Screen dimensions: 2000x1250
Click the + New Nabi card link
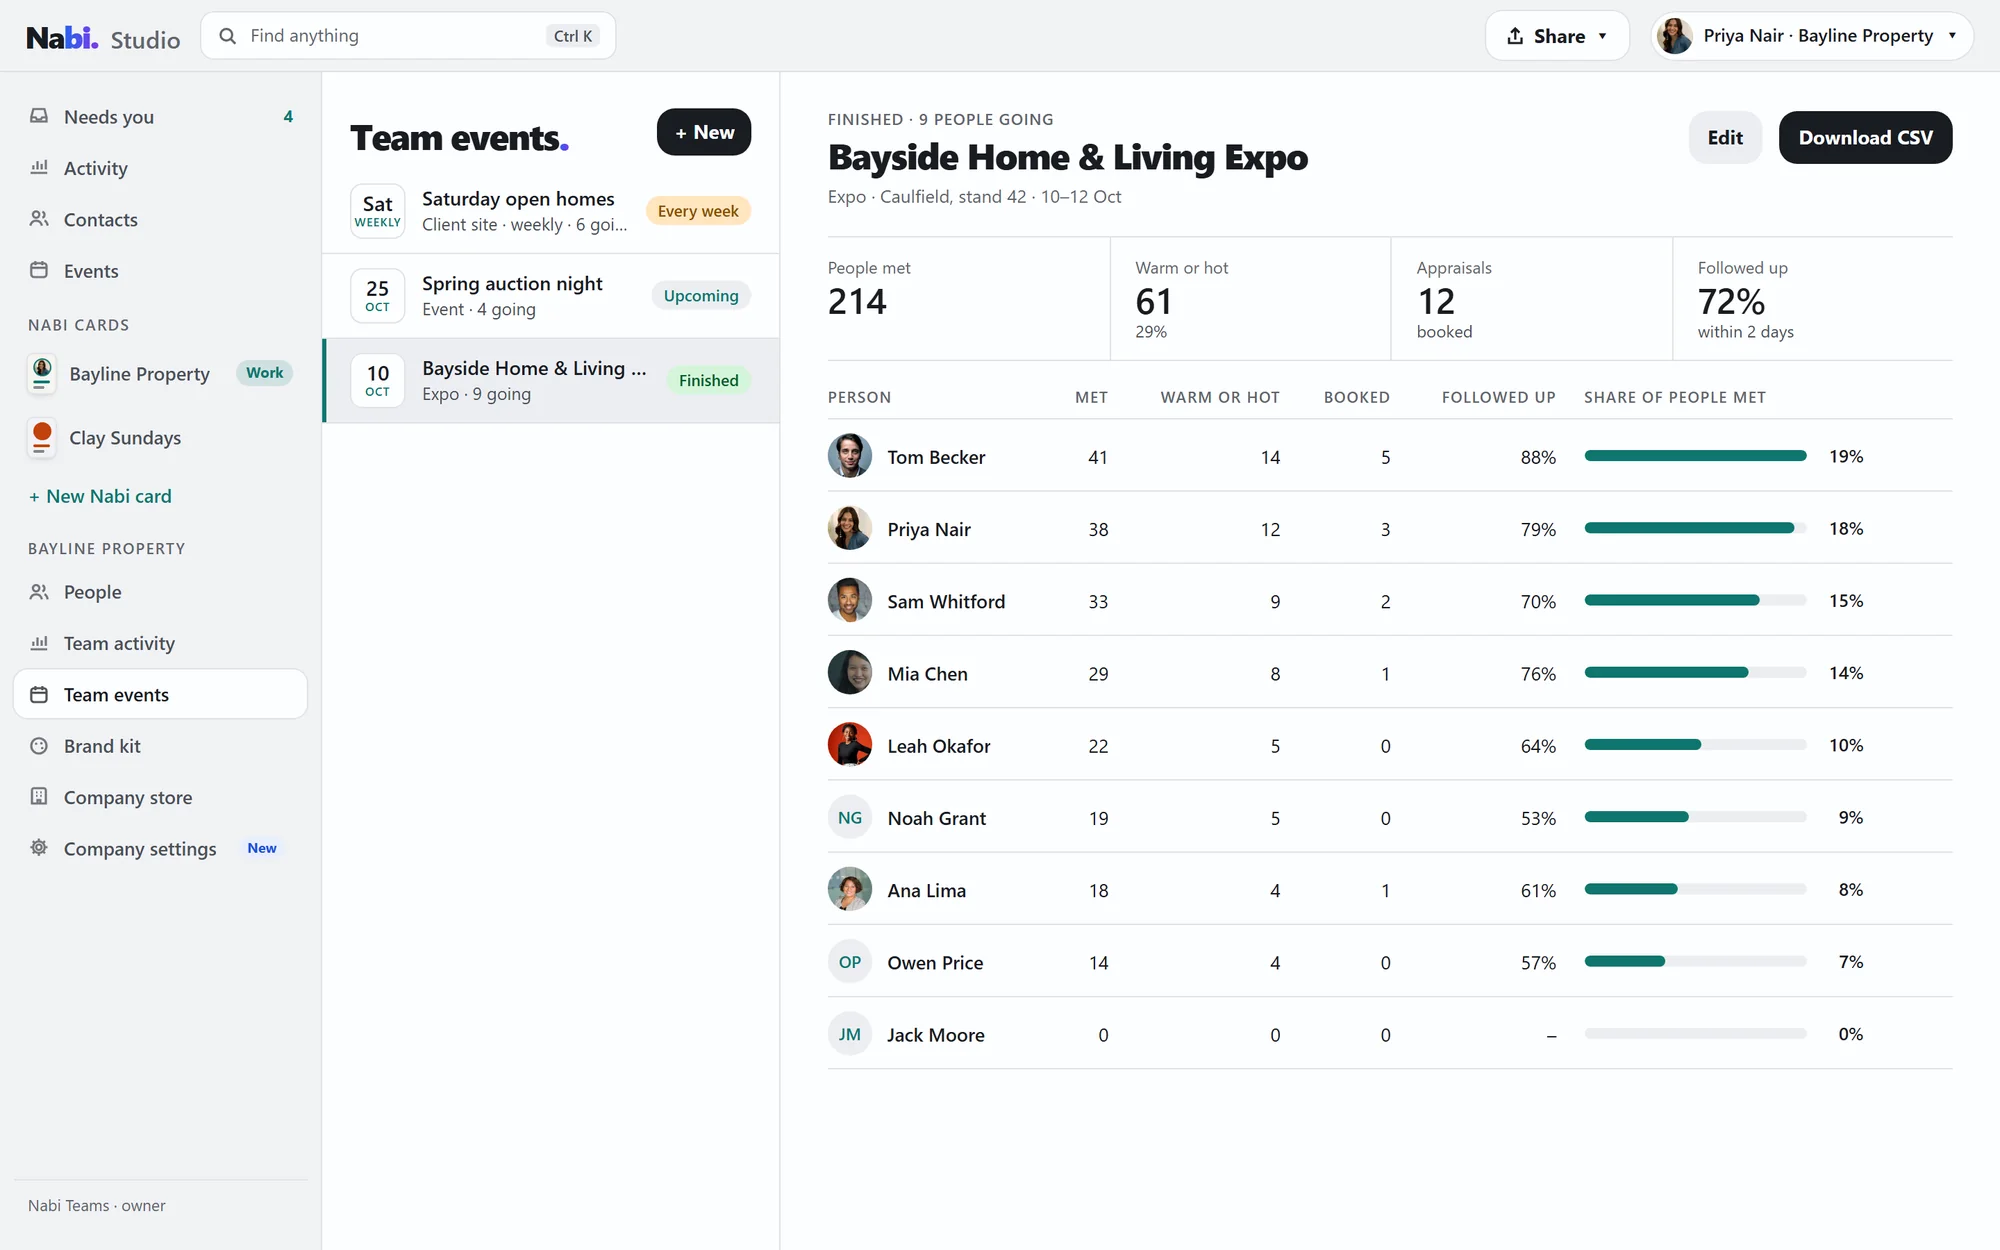point(100,496)
